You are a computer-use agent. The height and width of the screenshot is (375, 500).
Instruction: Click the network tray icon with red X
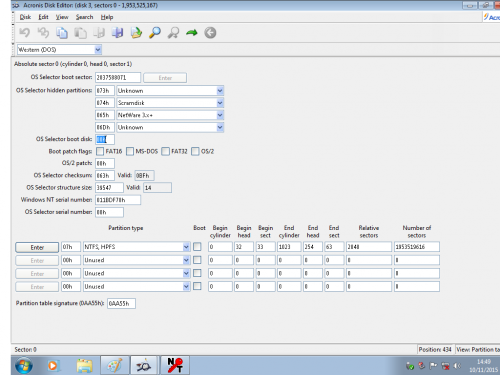click(x=445, y=366)
